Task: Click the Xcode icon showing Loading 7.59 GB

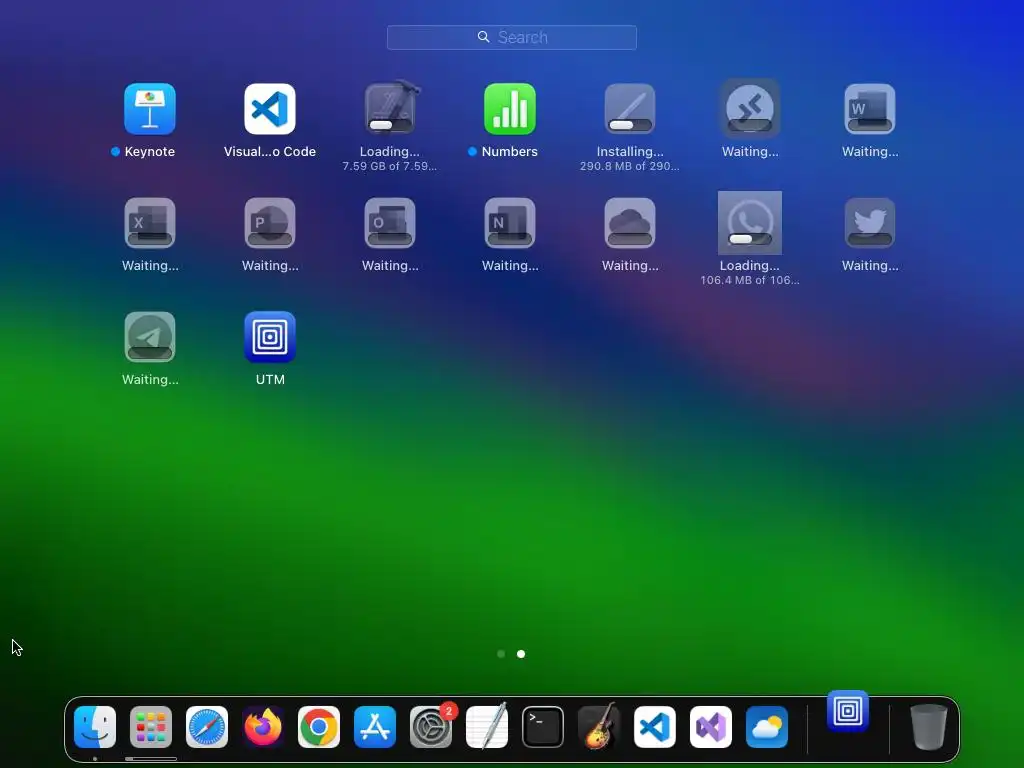Action: (x=390, y=108)
